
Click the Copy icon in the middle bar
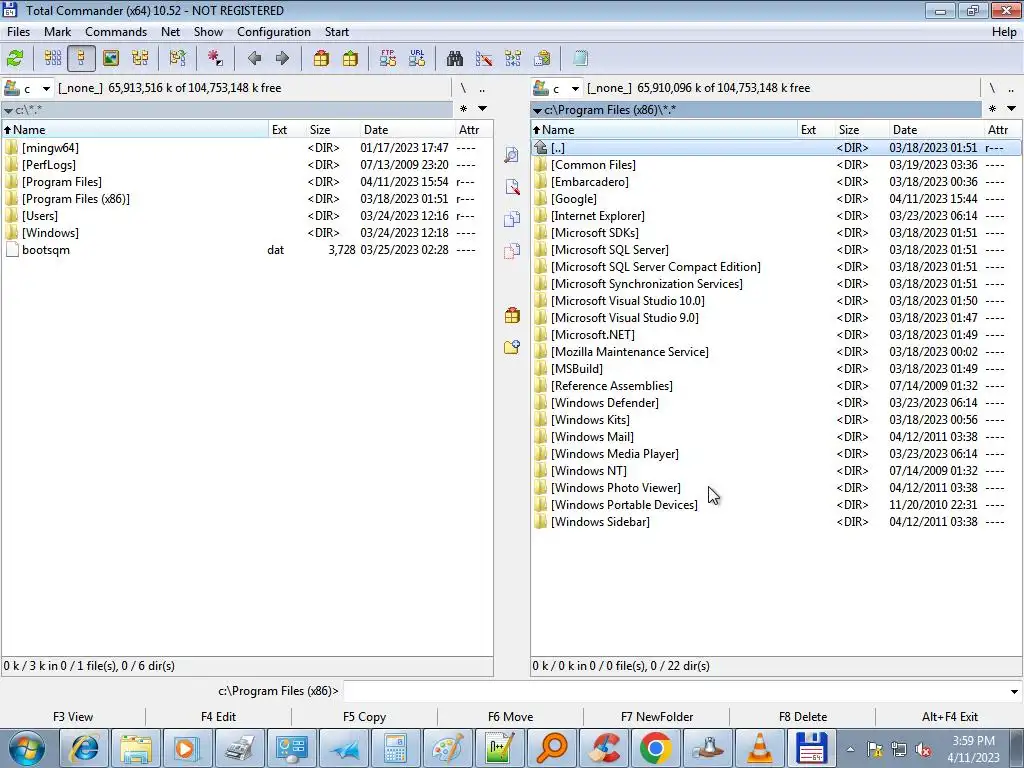pos(512,219)
